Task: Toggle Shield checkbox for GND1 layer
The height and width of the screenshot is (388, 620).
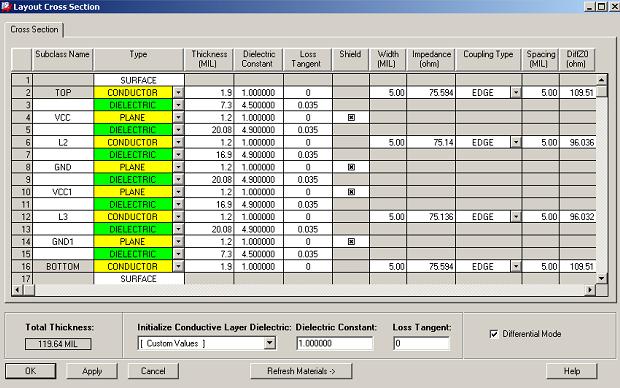Action: point(351,241)
